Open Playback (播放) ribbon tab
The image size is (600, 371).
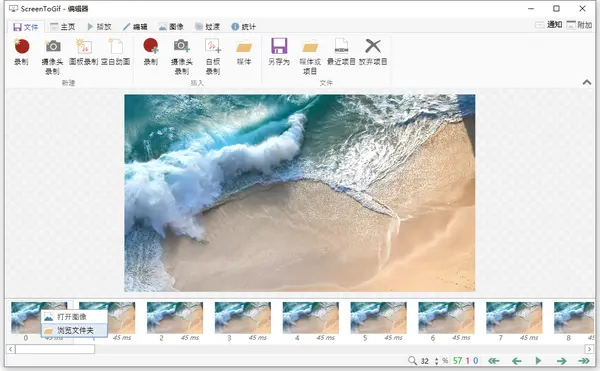[99, 27]
